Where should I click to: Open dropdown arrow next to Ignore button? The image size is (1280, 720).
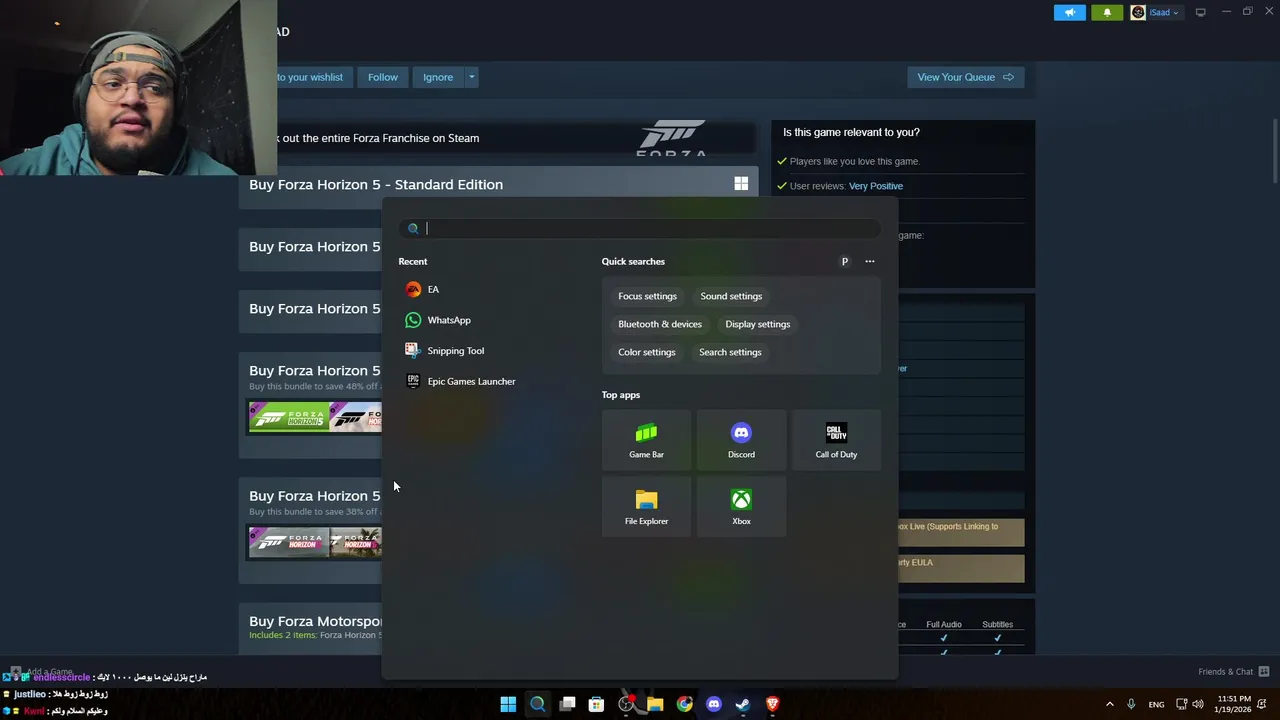click(x=471, y=77)
